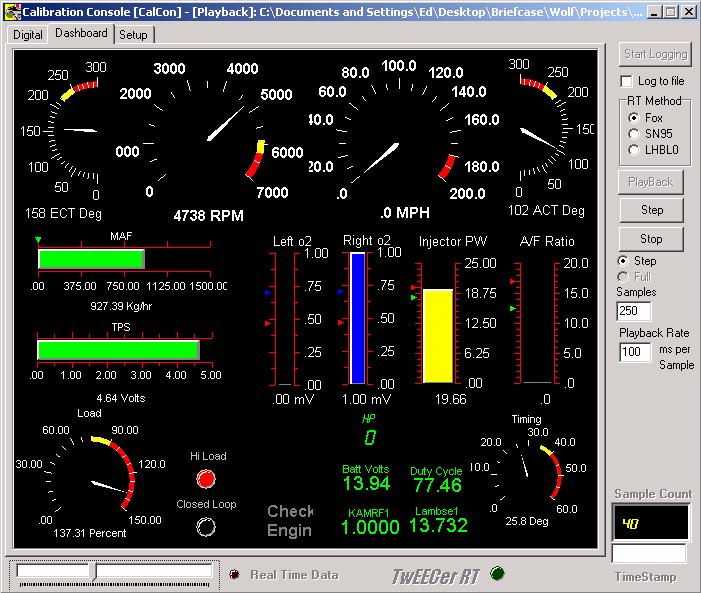Image resolution: width=701 pixels, height=593 pixels.
Task: Click the PlayBack button
Action: (650, 182)
